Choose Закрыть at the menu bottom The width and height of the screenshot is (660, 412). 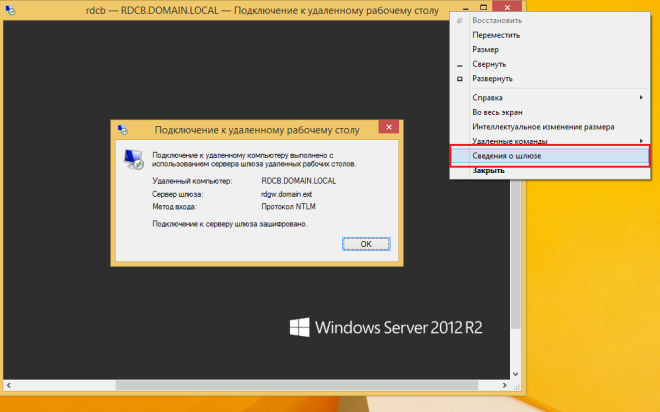pos(488,170)
